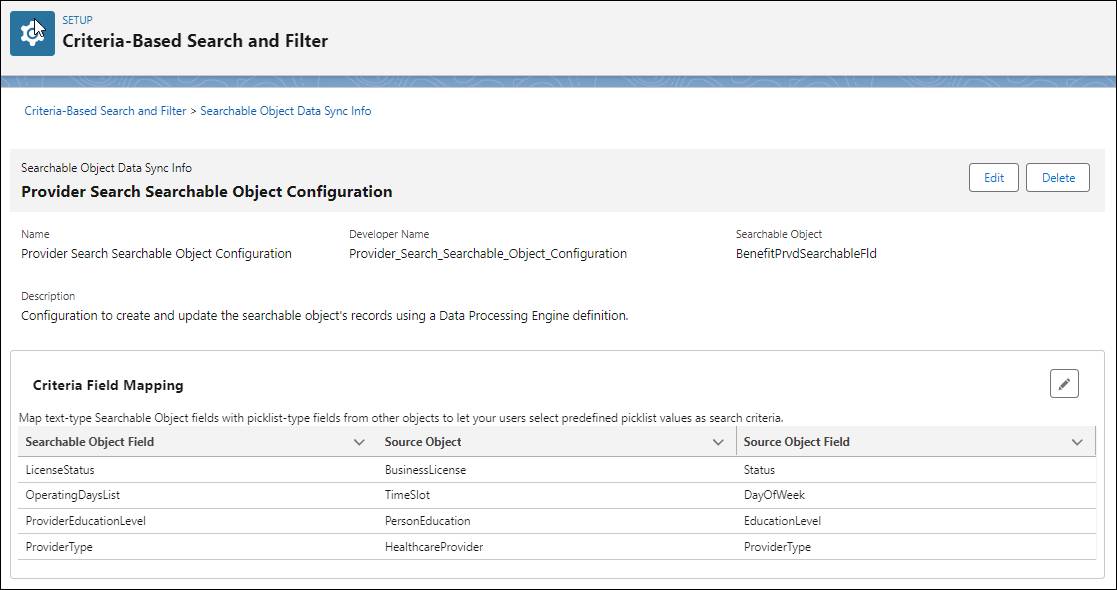Expand the Searchable Object Field column dropdown
The width and height of the screenshot is (1117, 590).
[360, 441]
